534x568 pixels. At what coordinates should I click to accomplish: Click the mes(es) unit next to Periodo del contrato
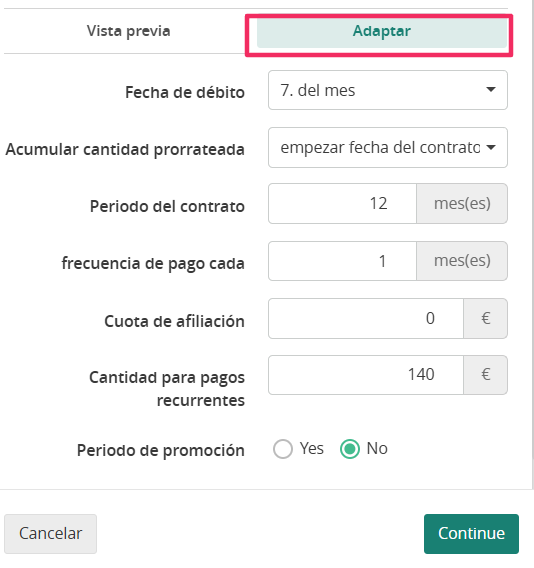pyautogui.click(x=462, y=204)
